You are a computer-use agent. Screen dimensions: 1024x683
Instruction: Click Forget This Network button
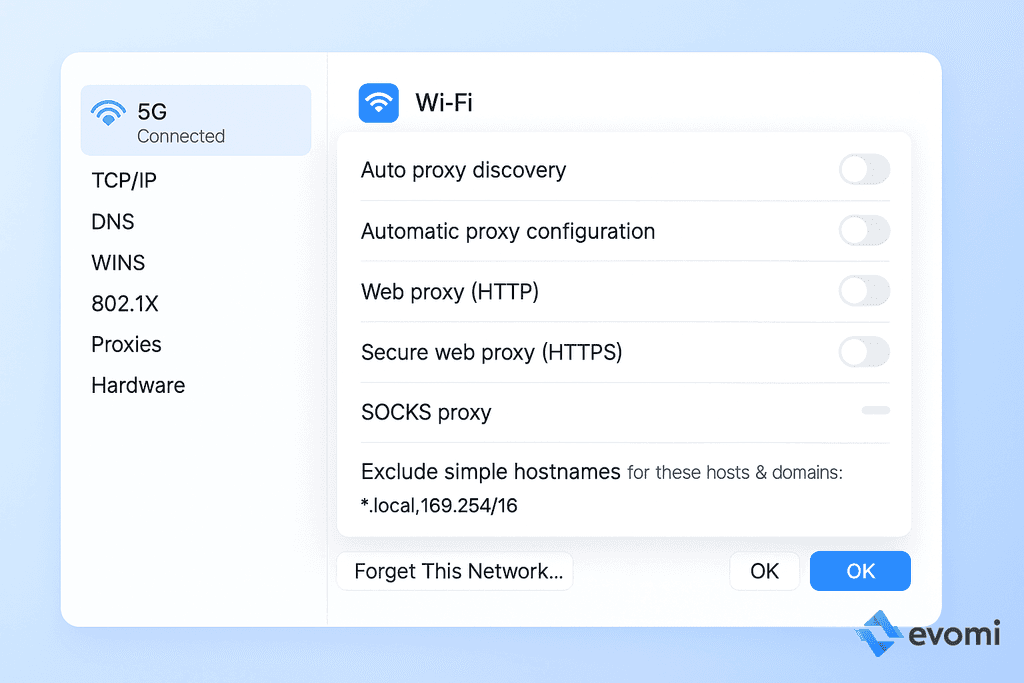[x=454, y=571]
